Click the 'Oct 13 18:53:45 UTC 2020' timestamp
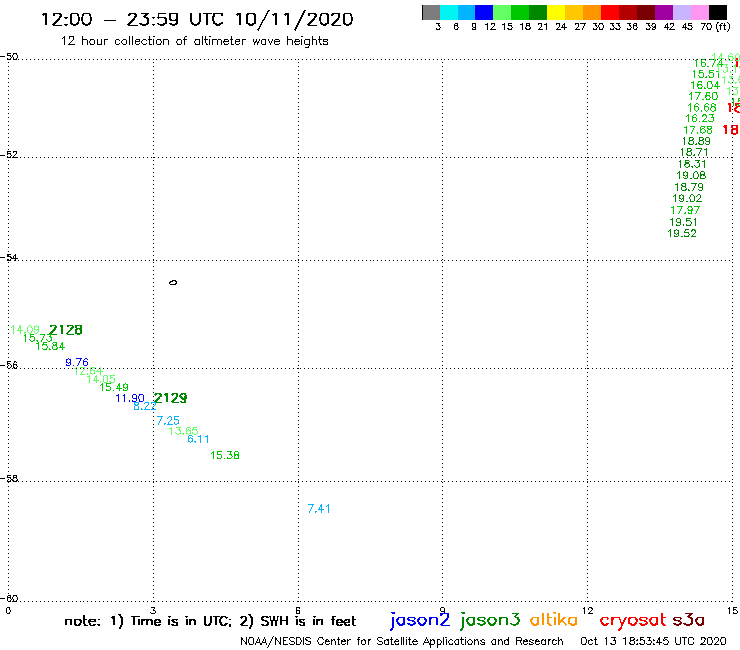The width and height of the screenshot is (740, 650). [653, 641]
